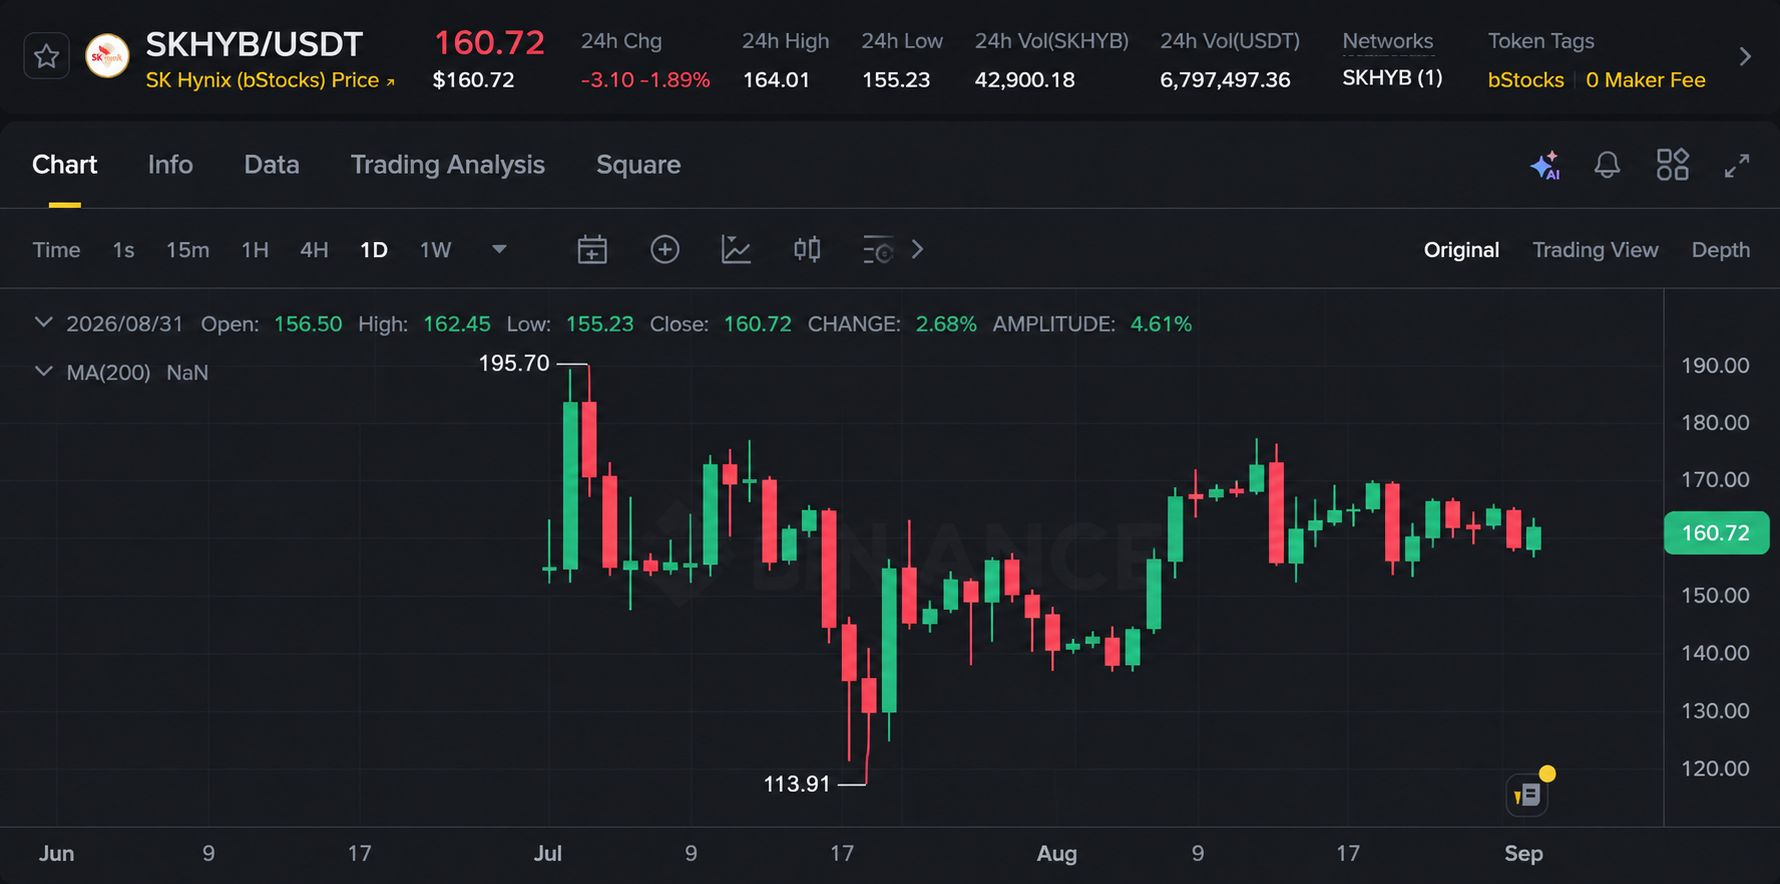
Task: Click the SKHYB (1) network entry
Action: point(1392,78)
